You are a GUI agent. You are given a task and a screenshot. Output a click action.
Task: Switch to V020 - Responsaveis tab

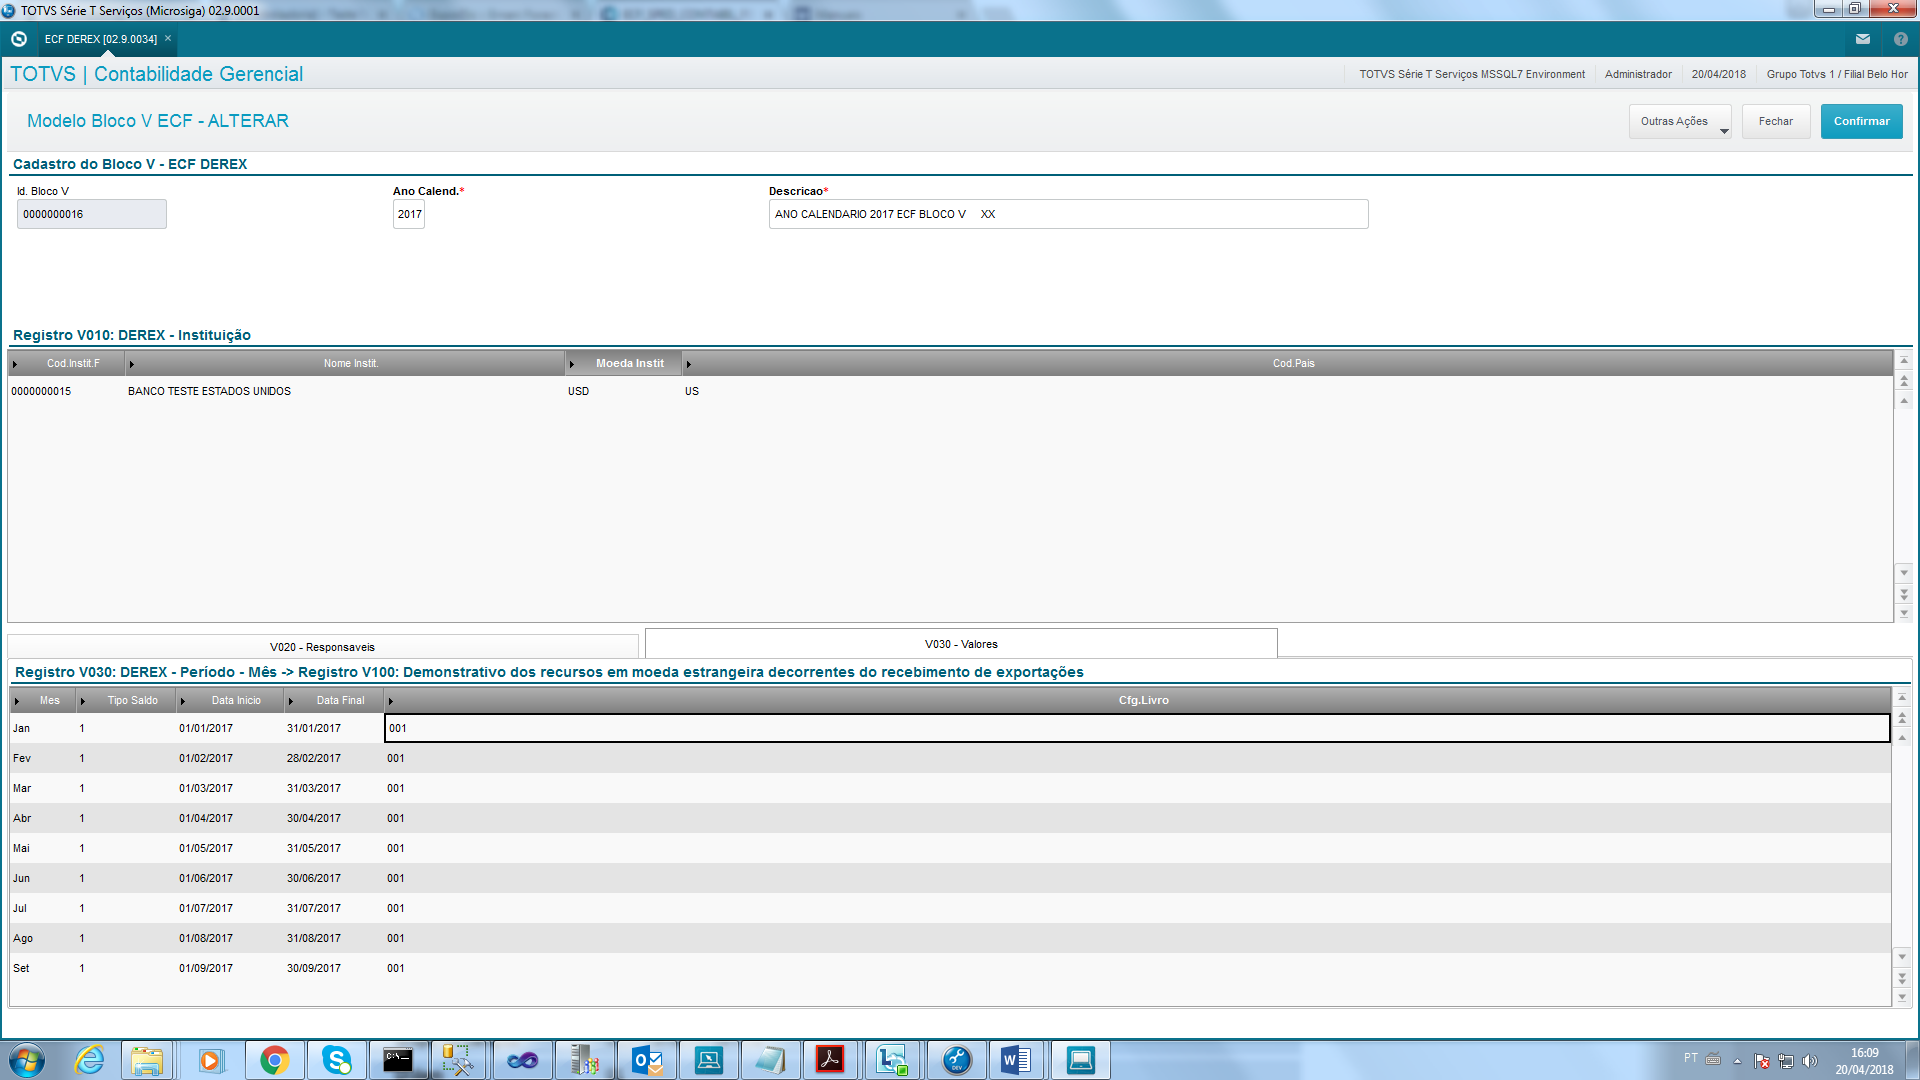pos(322,647)
